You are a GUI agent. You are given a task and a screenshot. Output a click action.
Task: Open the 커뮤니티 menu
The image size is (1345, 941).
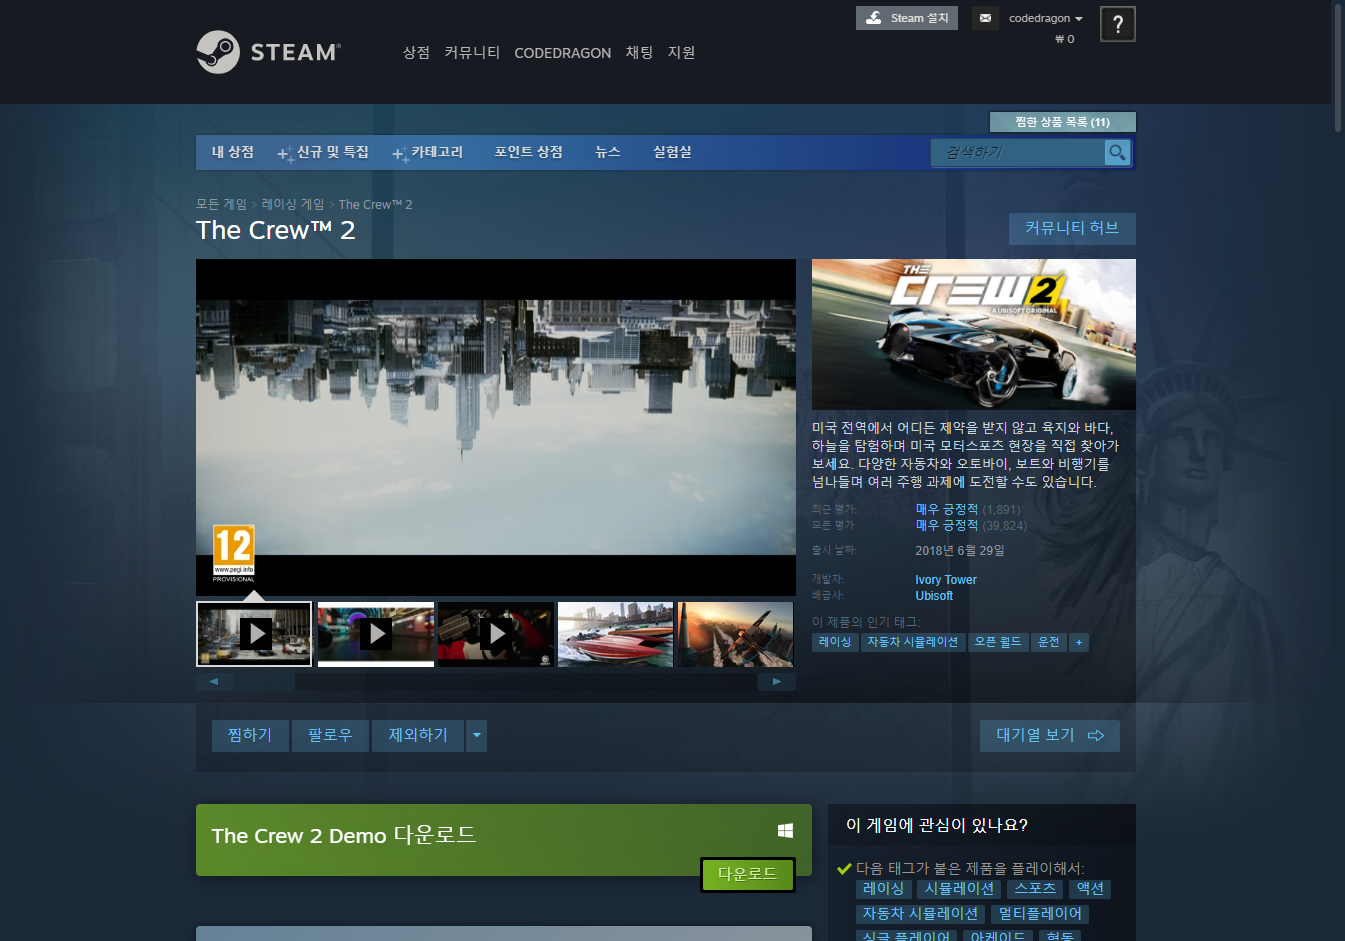point(472,53)
